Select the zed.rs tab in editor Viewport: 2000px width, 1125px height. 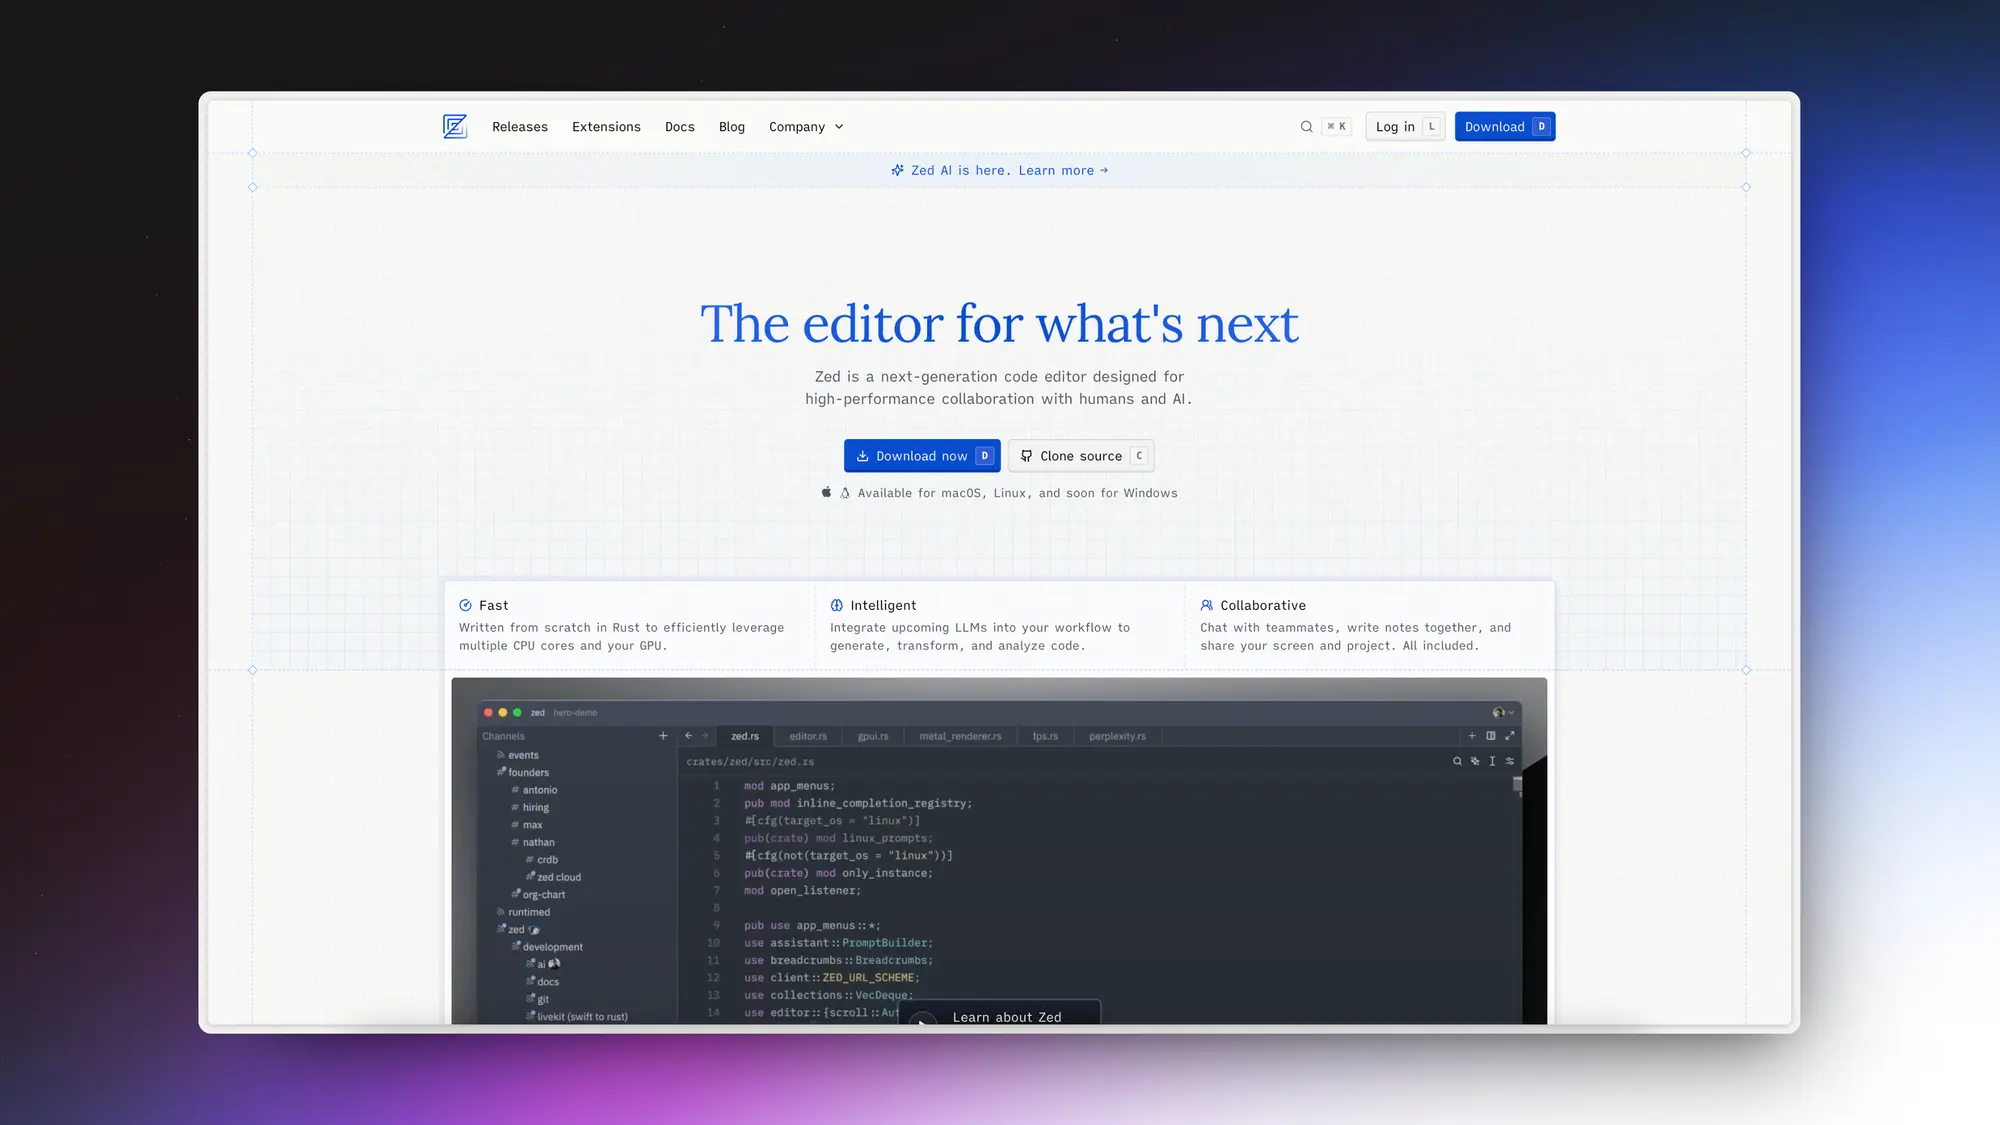[x=745, y=735]
